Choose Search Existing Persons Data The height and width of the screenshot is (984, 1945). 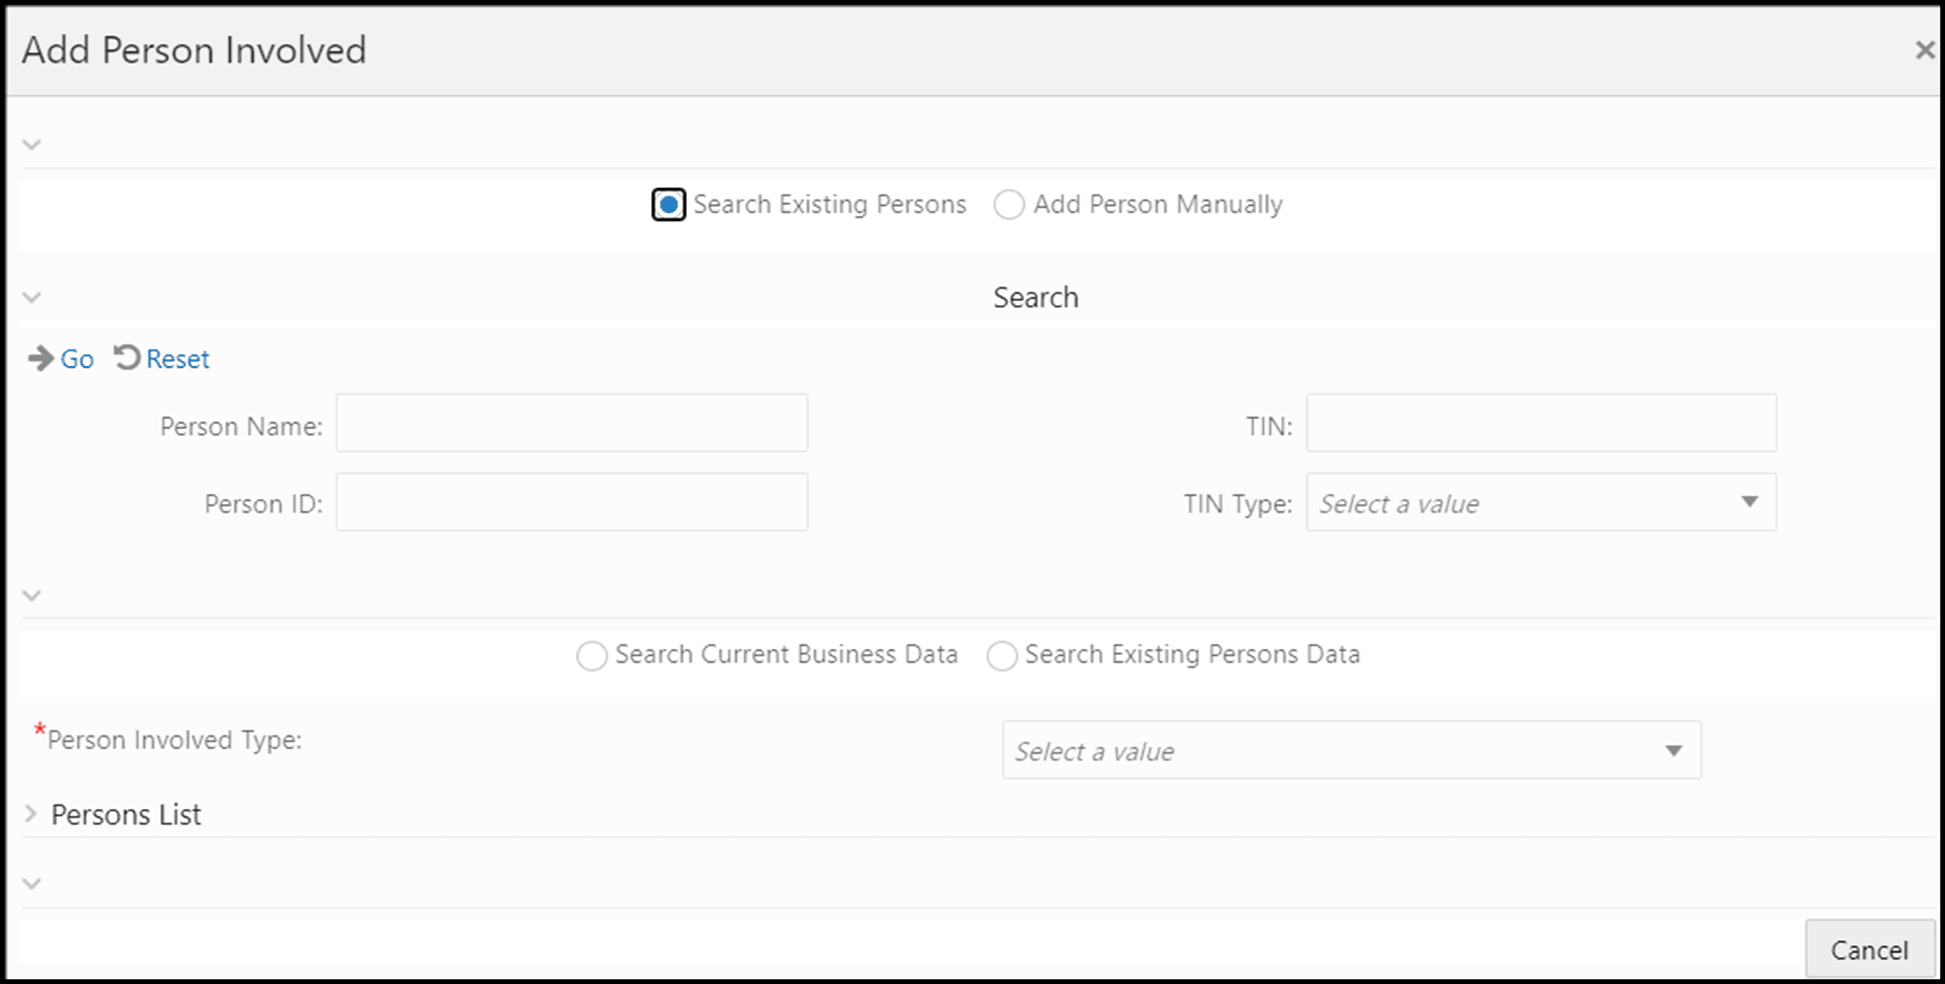pyautogui.click(x=1002, y=656)
